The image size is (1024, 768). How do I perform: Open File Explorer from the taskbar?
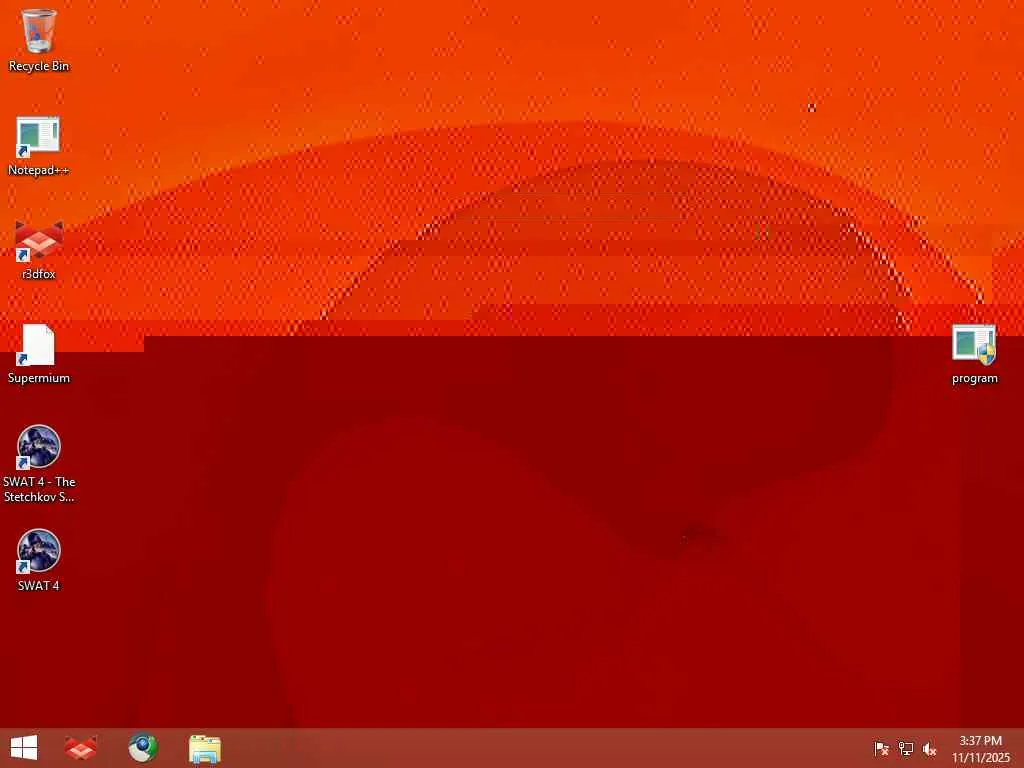click(x=204, y=748)
